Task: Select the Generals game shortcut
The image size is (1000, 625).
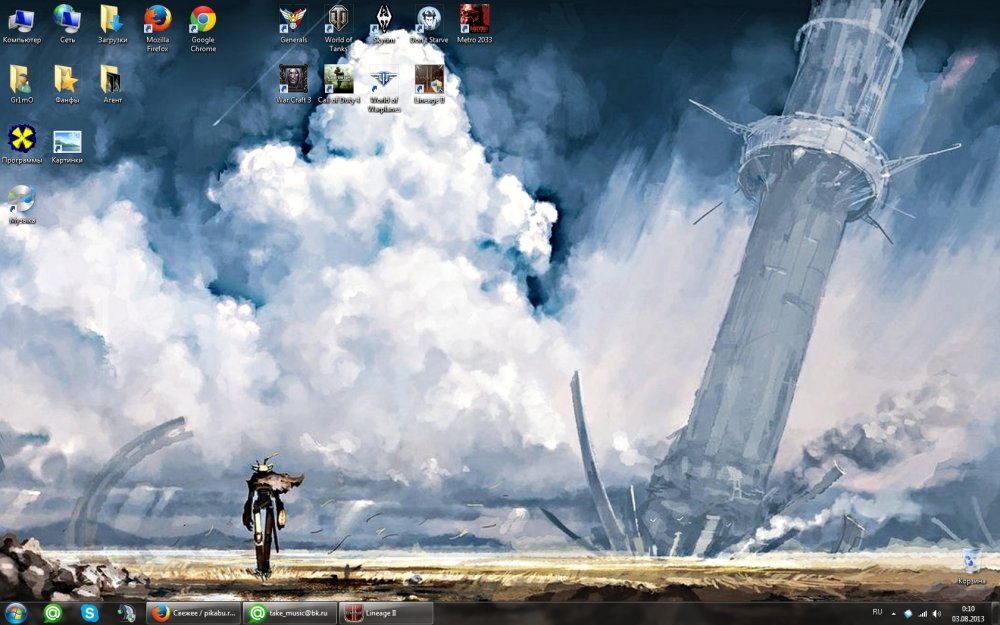Action: point(293,26)
